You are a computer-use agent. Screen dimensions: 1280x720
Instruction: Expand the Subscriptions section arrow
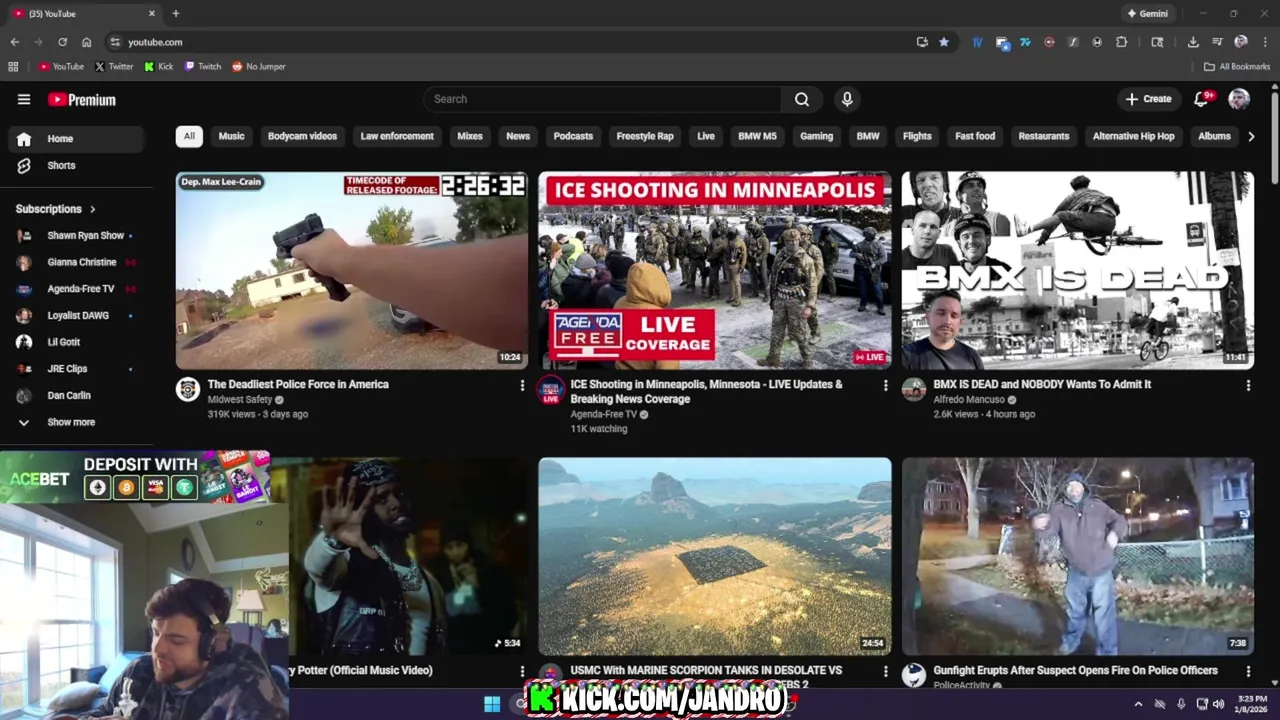coord(93,209)
